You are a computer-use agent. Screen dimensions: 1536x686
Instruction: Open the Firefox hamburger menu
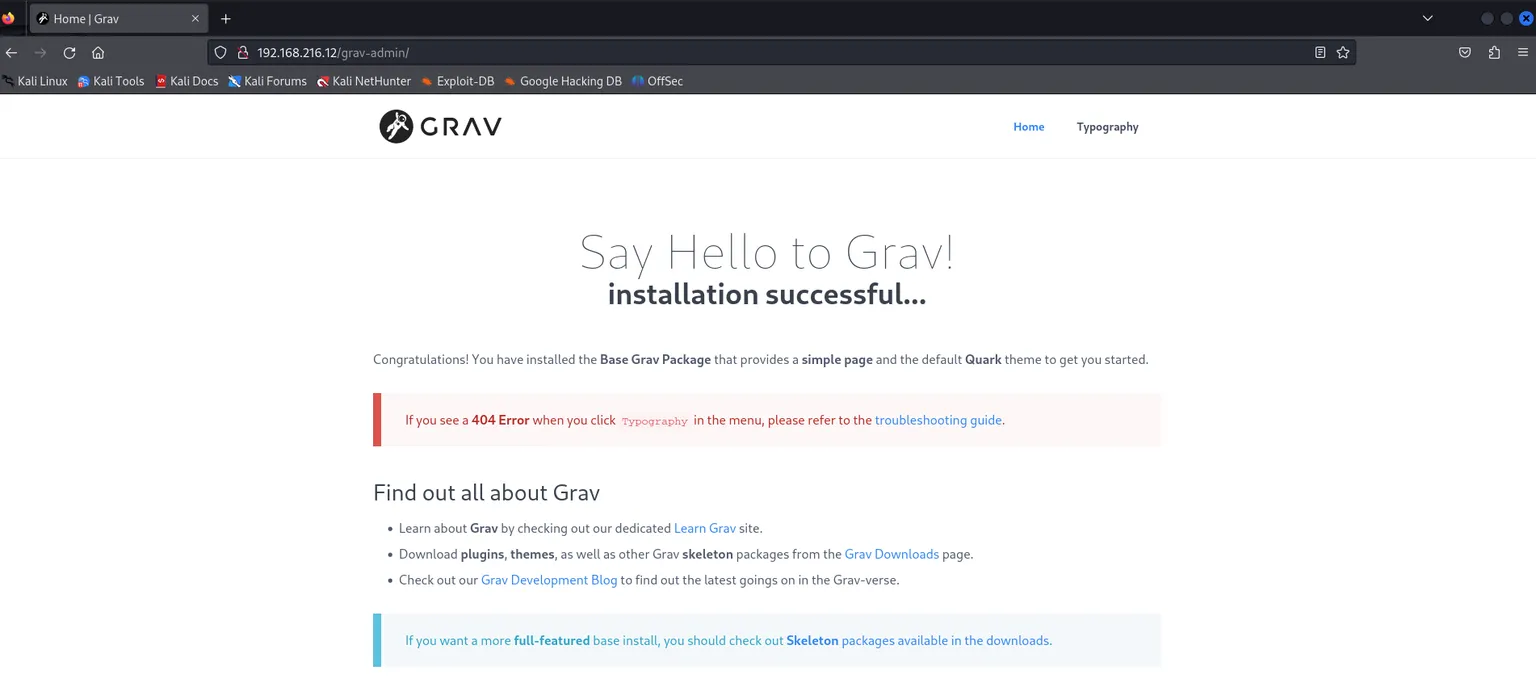(x=1524, y=53)
